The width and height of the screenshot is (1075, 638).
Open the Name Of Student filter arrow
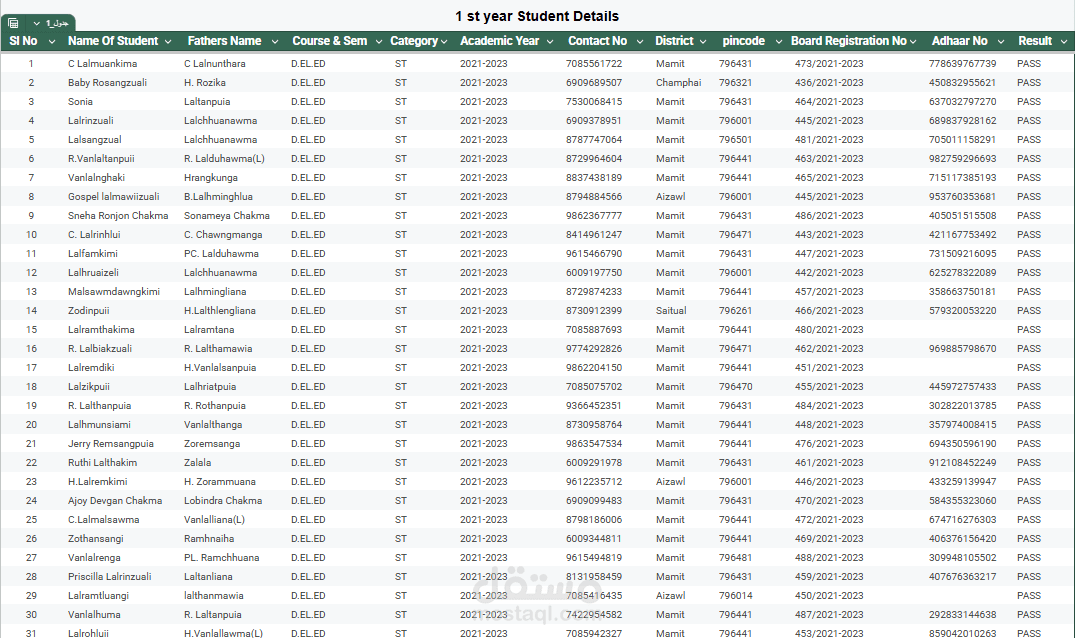[168, 42]
